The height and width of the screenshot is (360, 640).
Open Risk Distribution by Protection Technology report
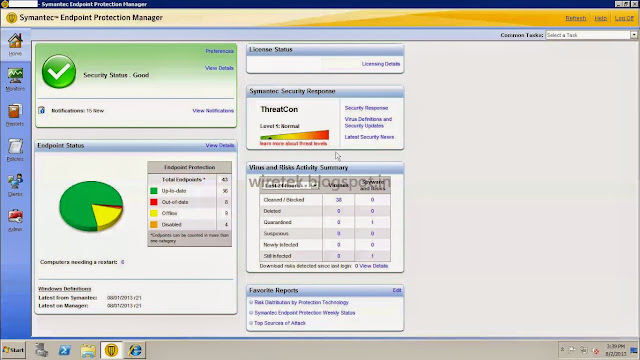[x=302, y=302]
